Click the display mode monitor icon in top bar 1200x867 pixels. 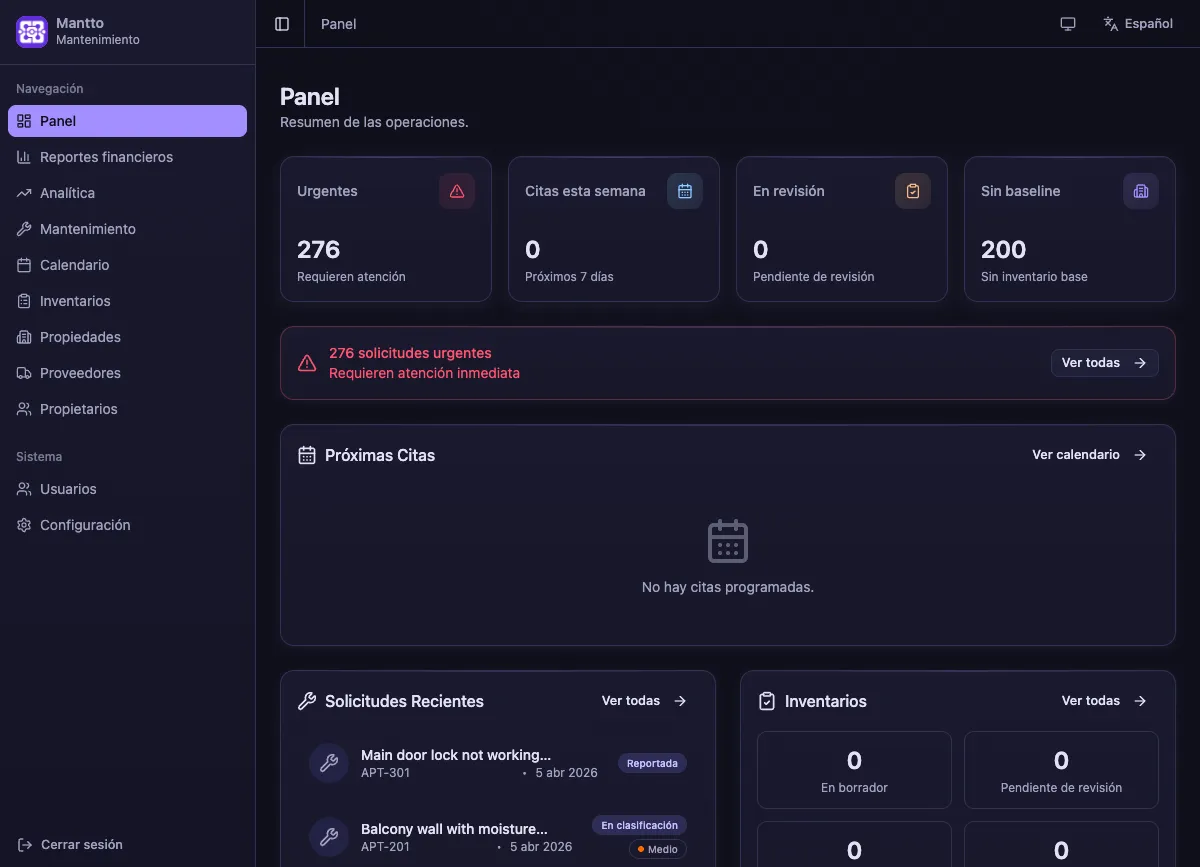pyautogui.click(x=1067, y=22)
